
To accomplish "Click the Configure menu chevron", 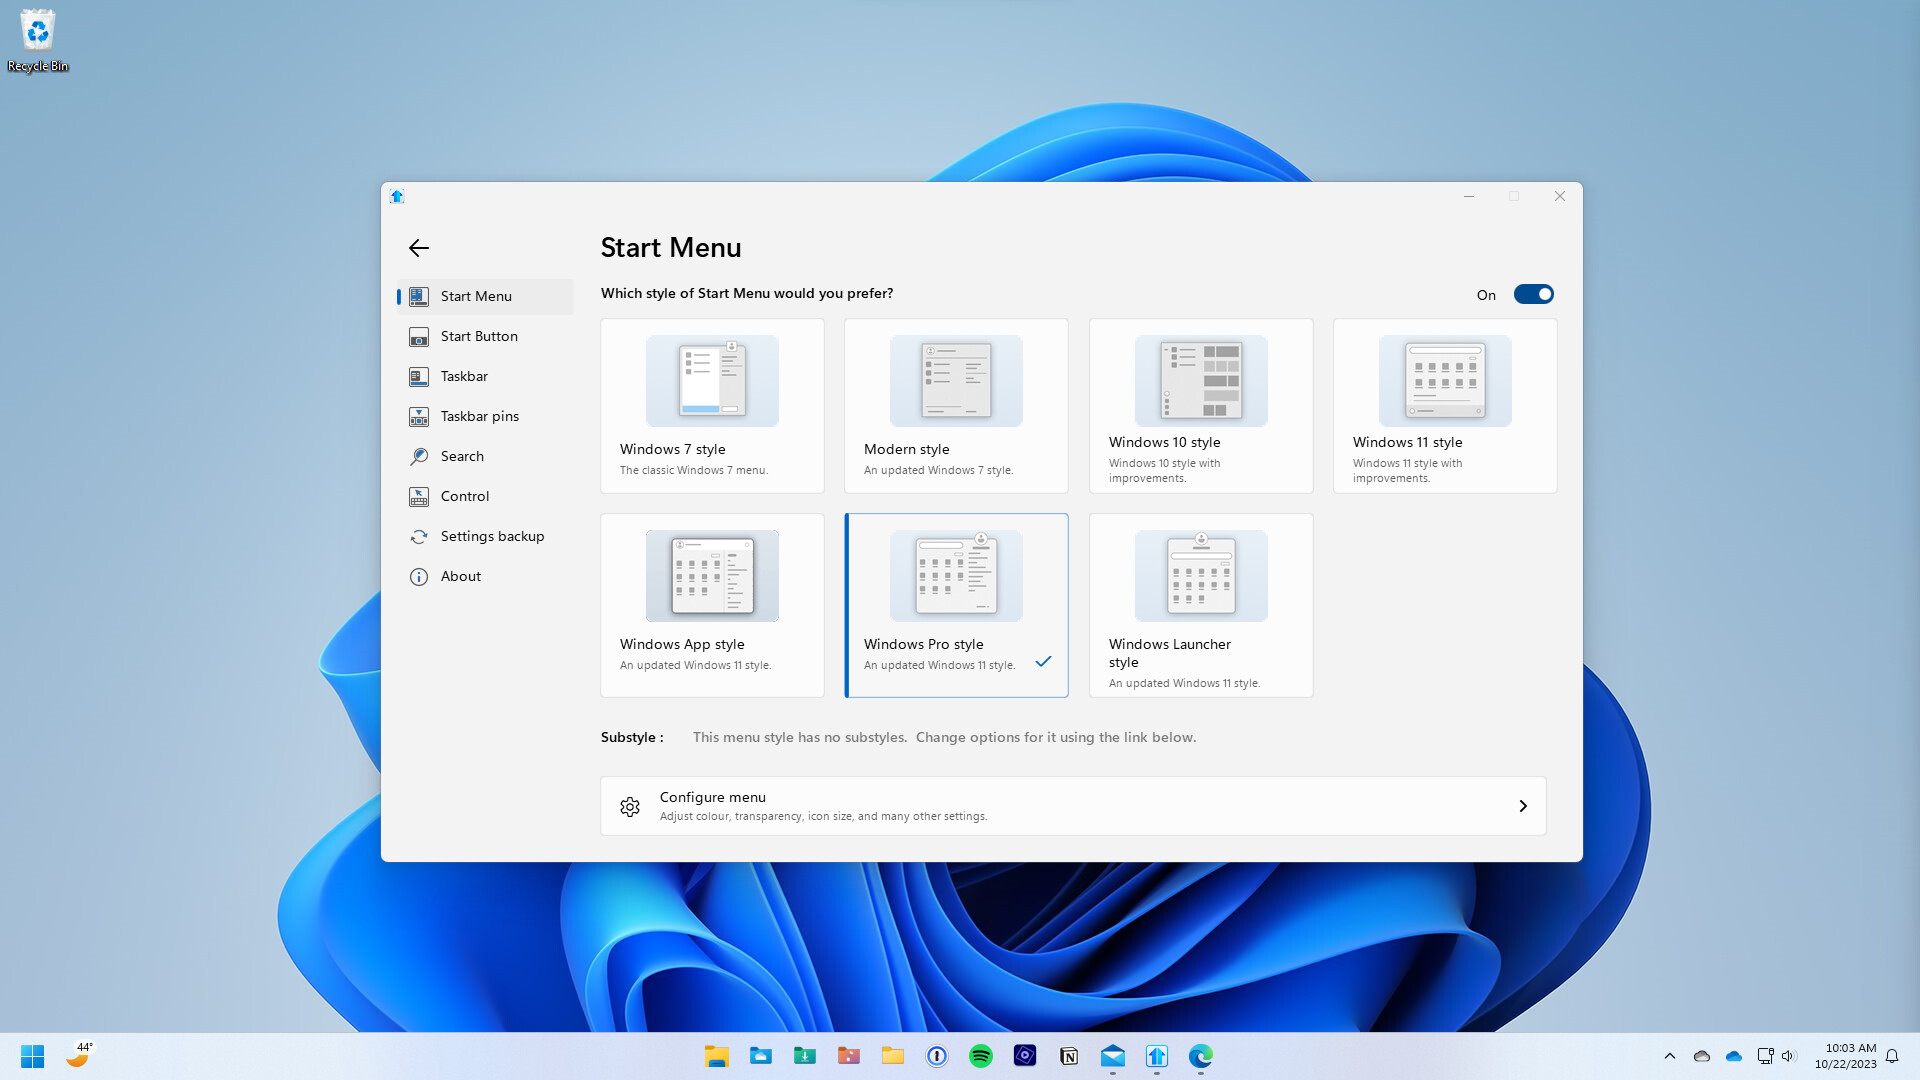I will 1523,805.
